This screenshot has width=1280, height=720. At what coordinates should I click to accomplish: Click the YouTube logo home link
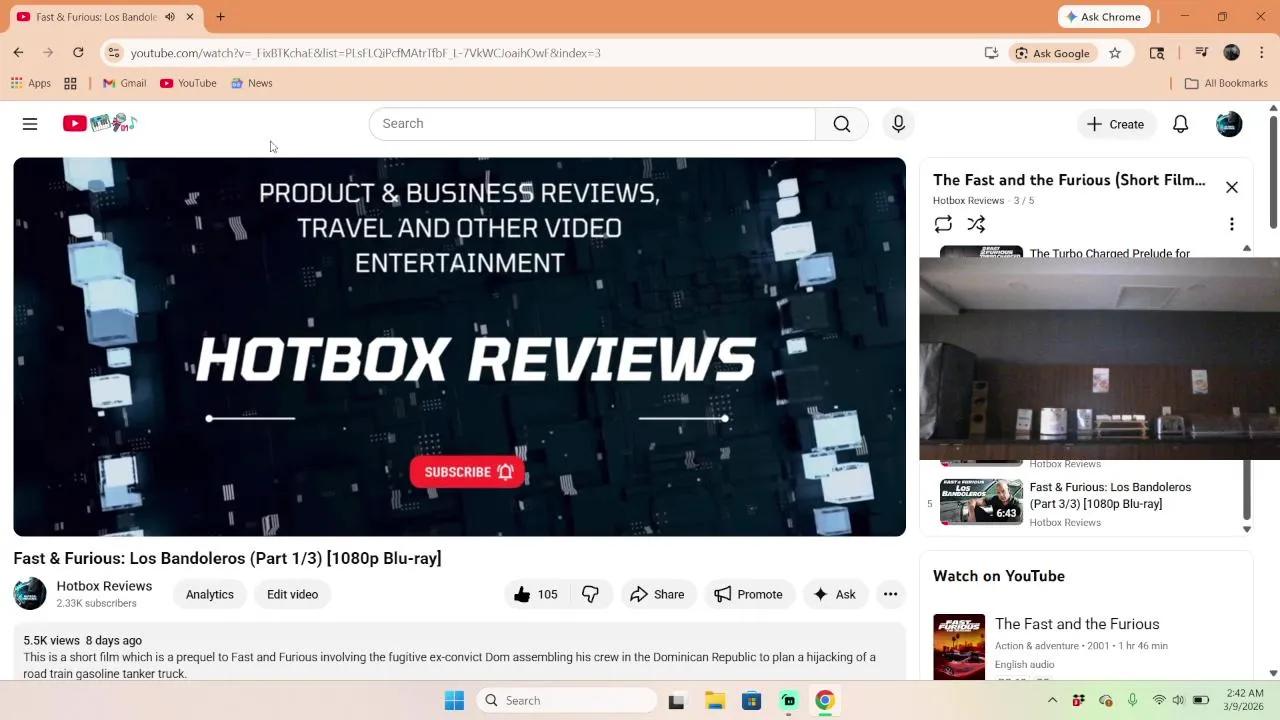coord(99,123)
